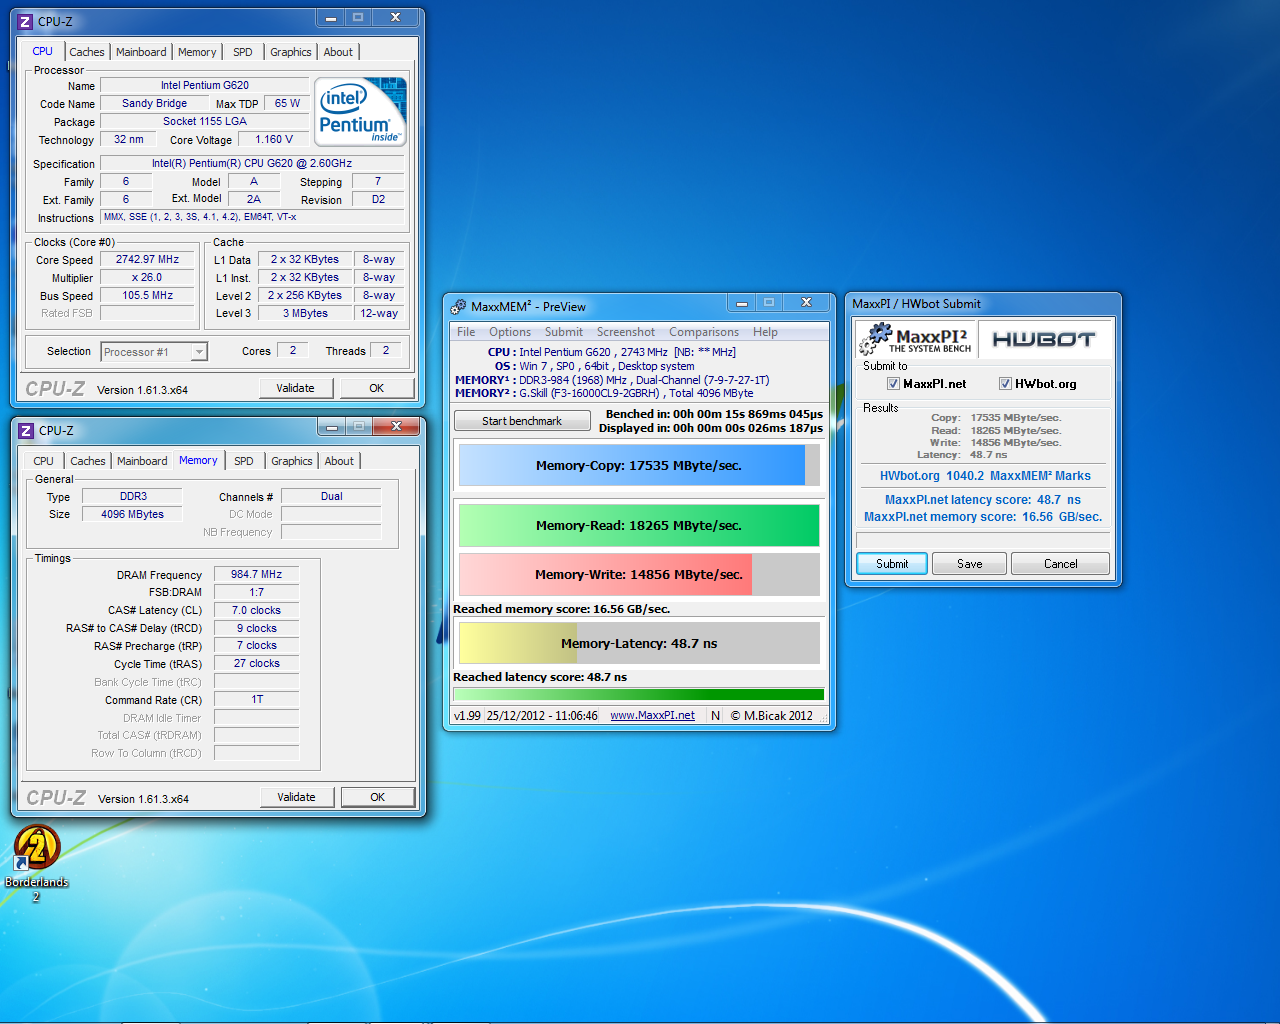Screen dimensions: 1280x1024
Task: Click Validate in the bottom CPU-Z window
Action: point(296,797)
